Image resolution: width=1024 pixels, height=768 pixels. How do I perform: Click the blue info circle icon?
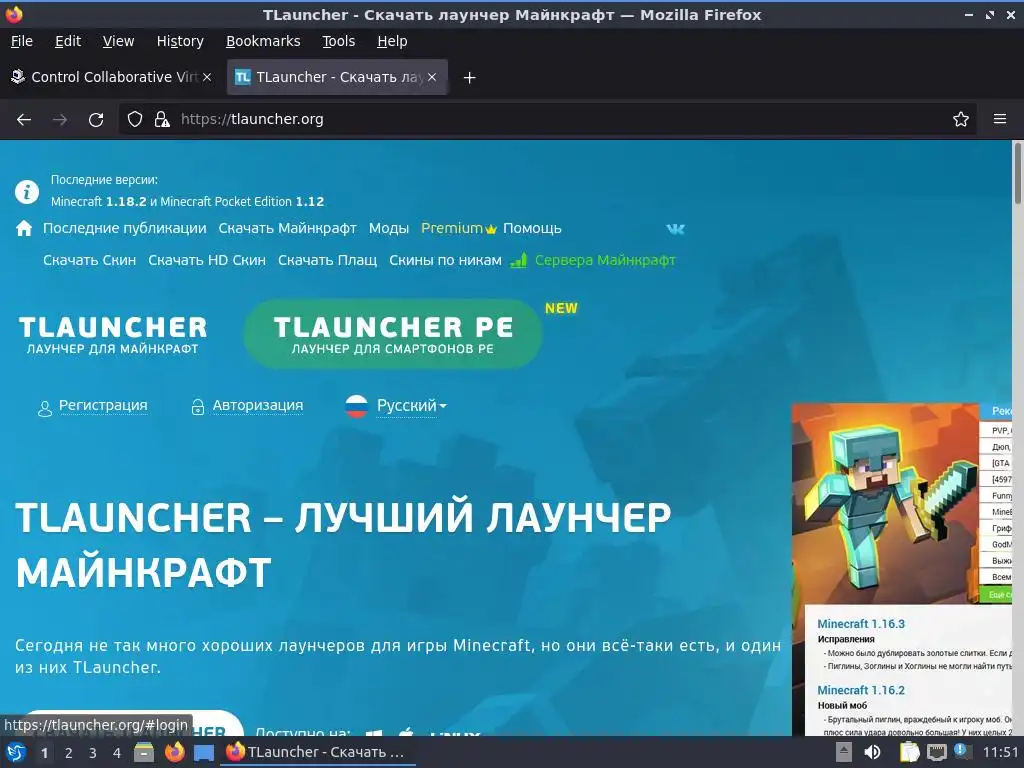coord(27,192)
